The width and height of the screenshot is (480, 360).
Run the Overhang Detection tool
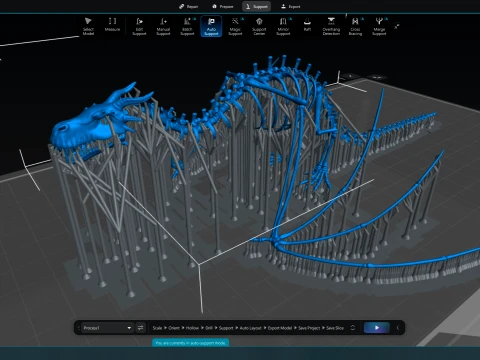(331, 26)
